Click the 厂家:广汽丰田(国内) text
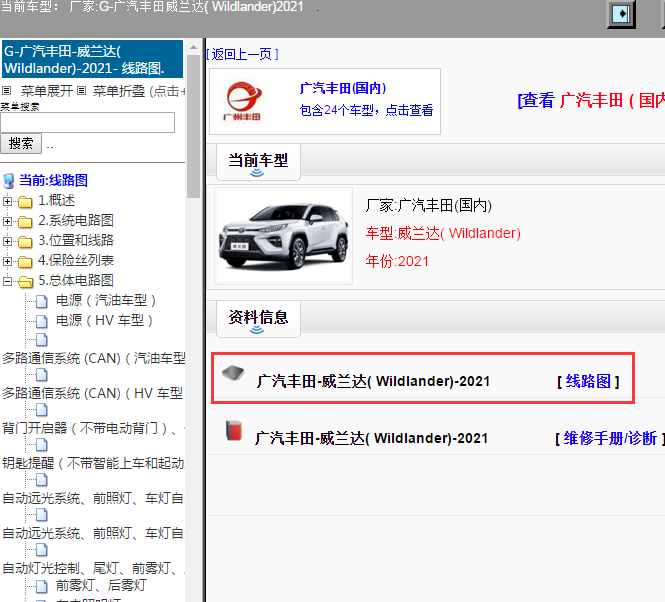The height and width of the screenshot is (602, 665). [429, 206]
